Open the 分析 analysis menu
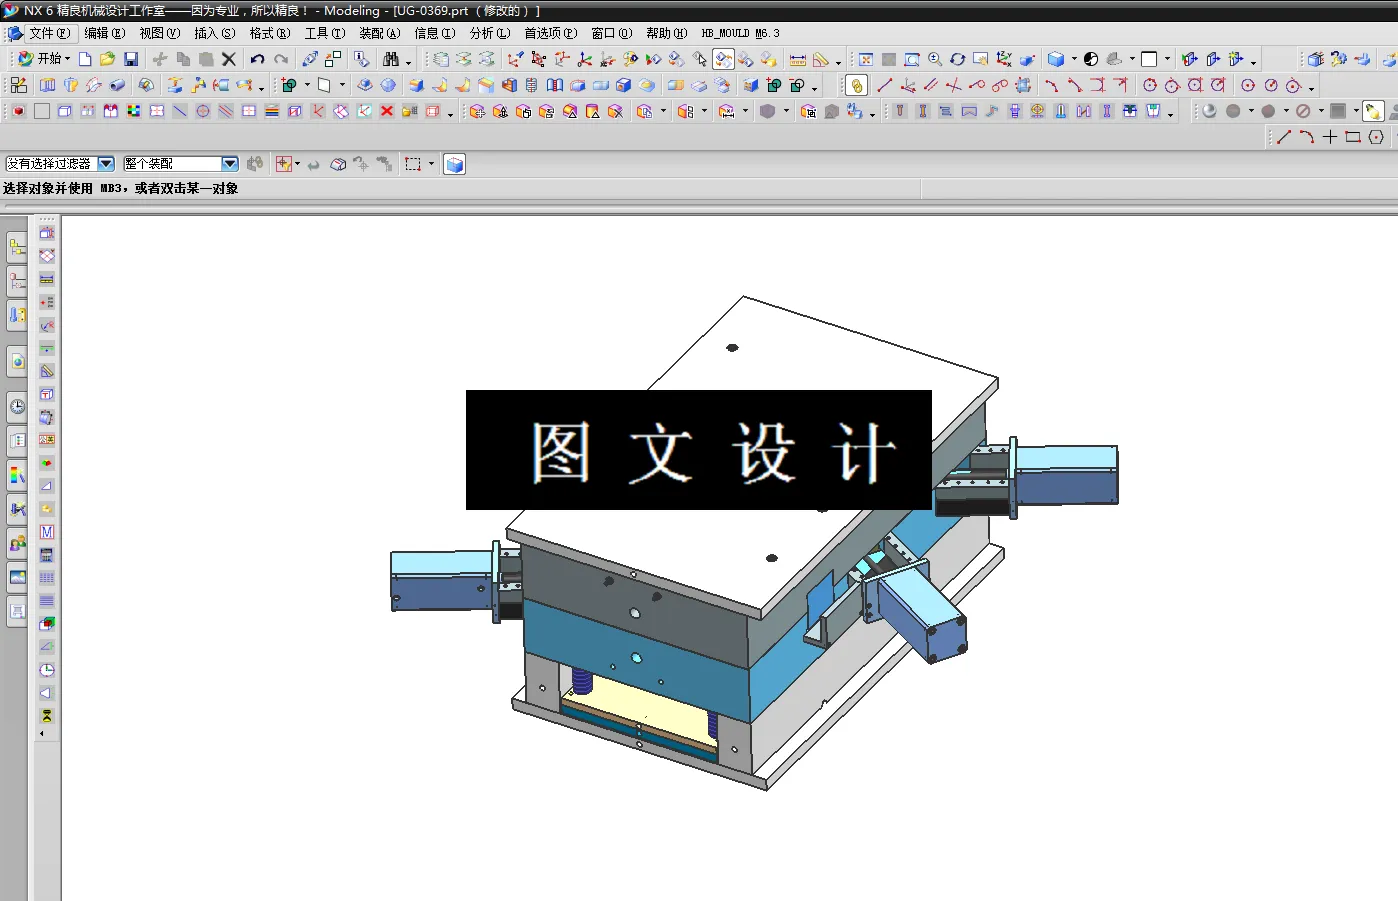 point(490,33)
